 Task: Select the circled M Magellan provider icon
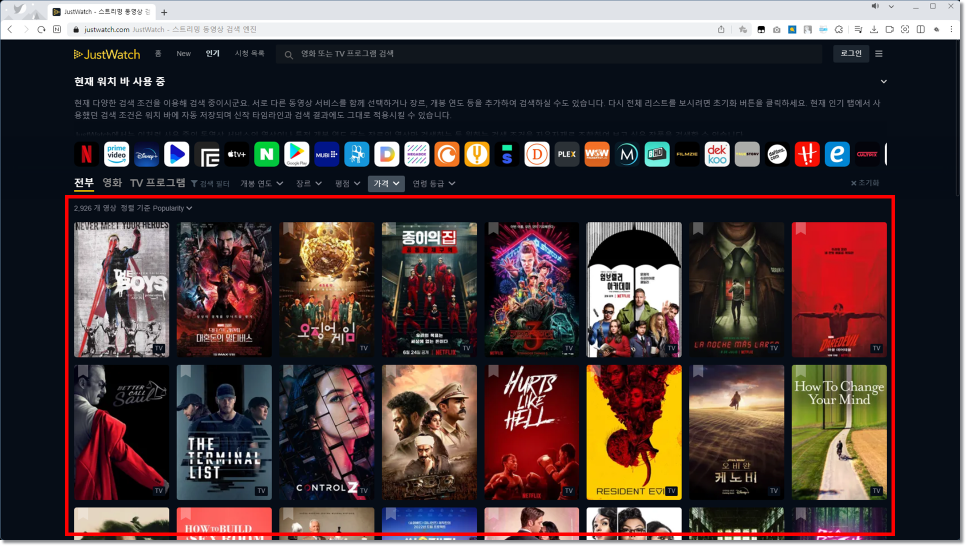click(x=627, y=155)
